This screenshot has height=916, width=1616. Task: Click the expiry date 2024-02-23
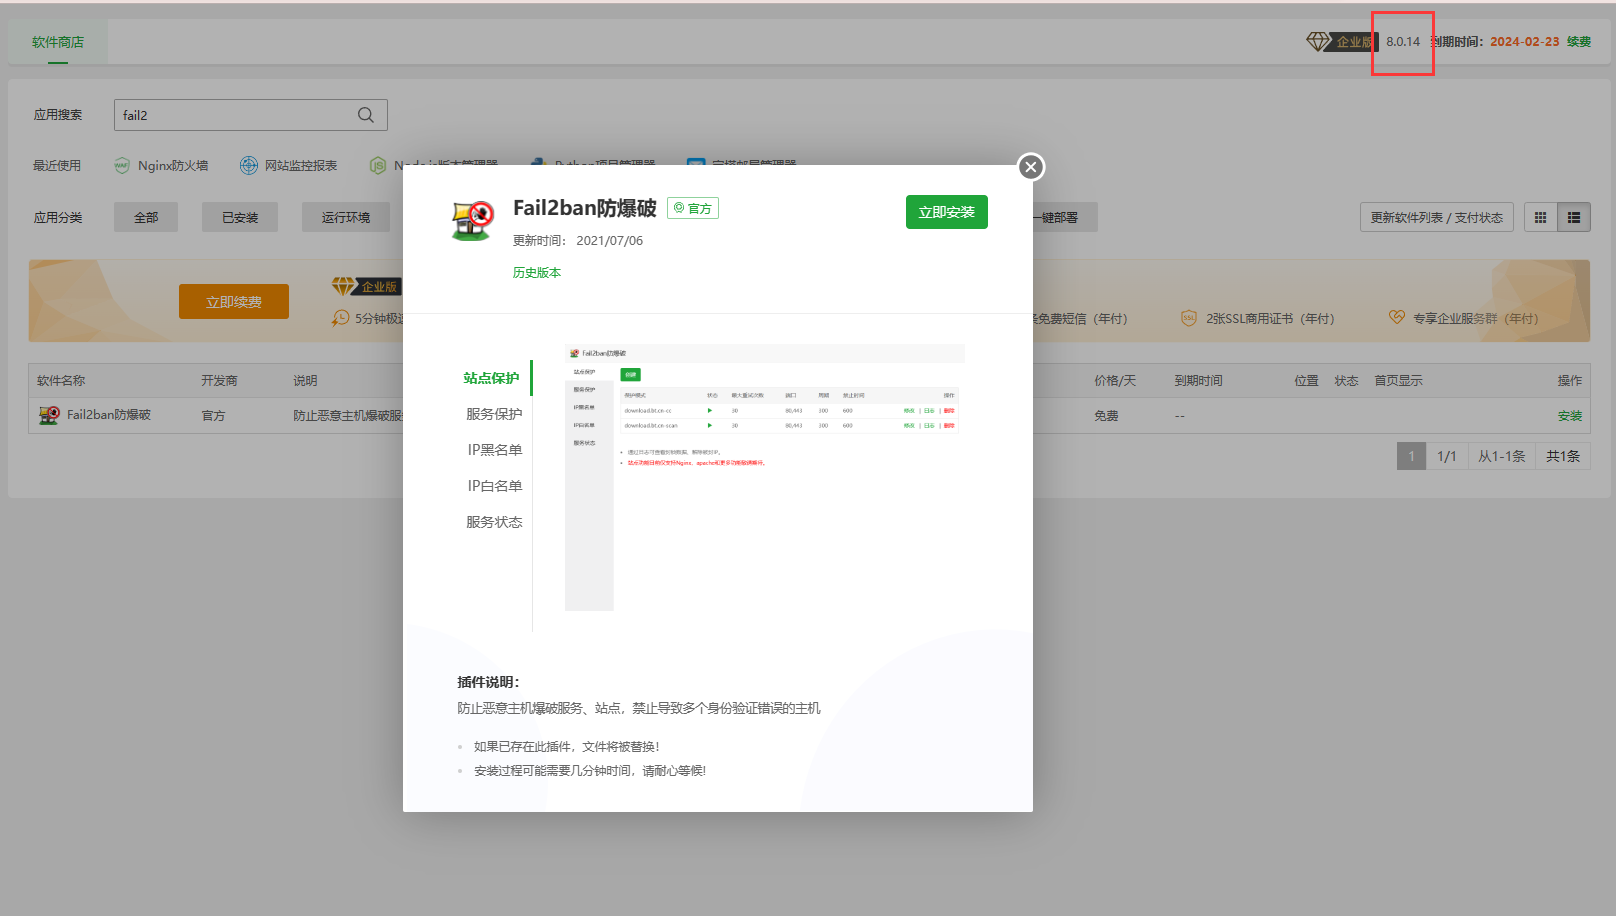[1525, 42]
